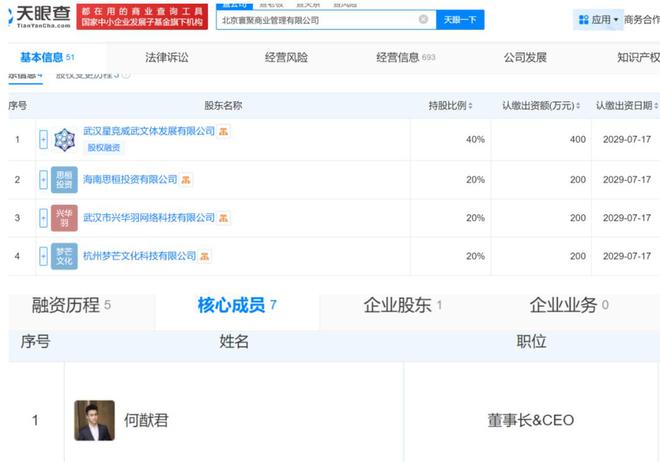Switch to the 经营风险 tab

click(286, 58)
